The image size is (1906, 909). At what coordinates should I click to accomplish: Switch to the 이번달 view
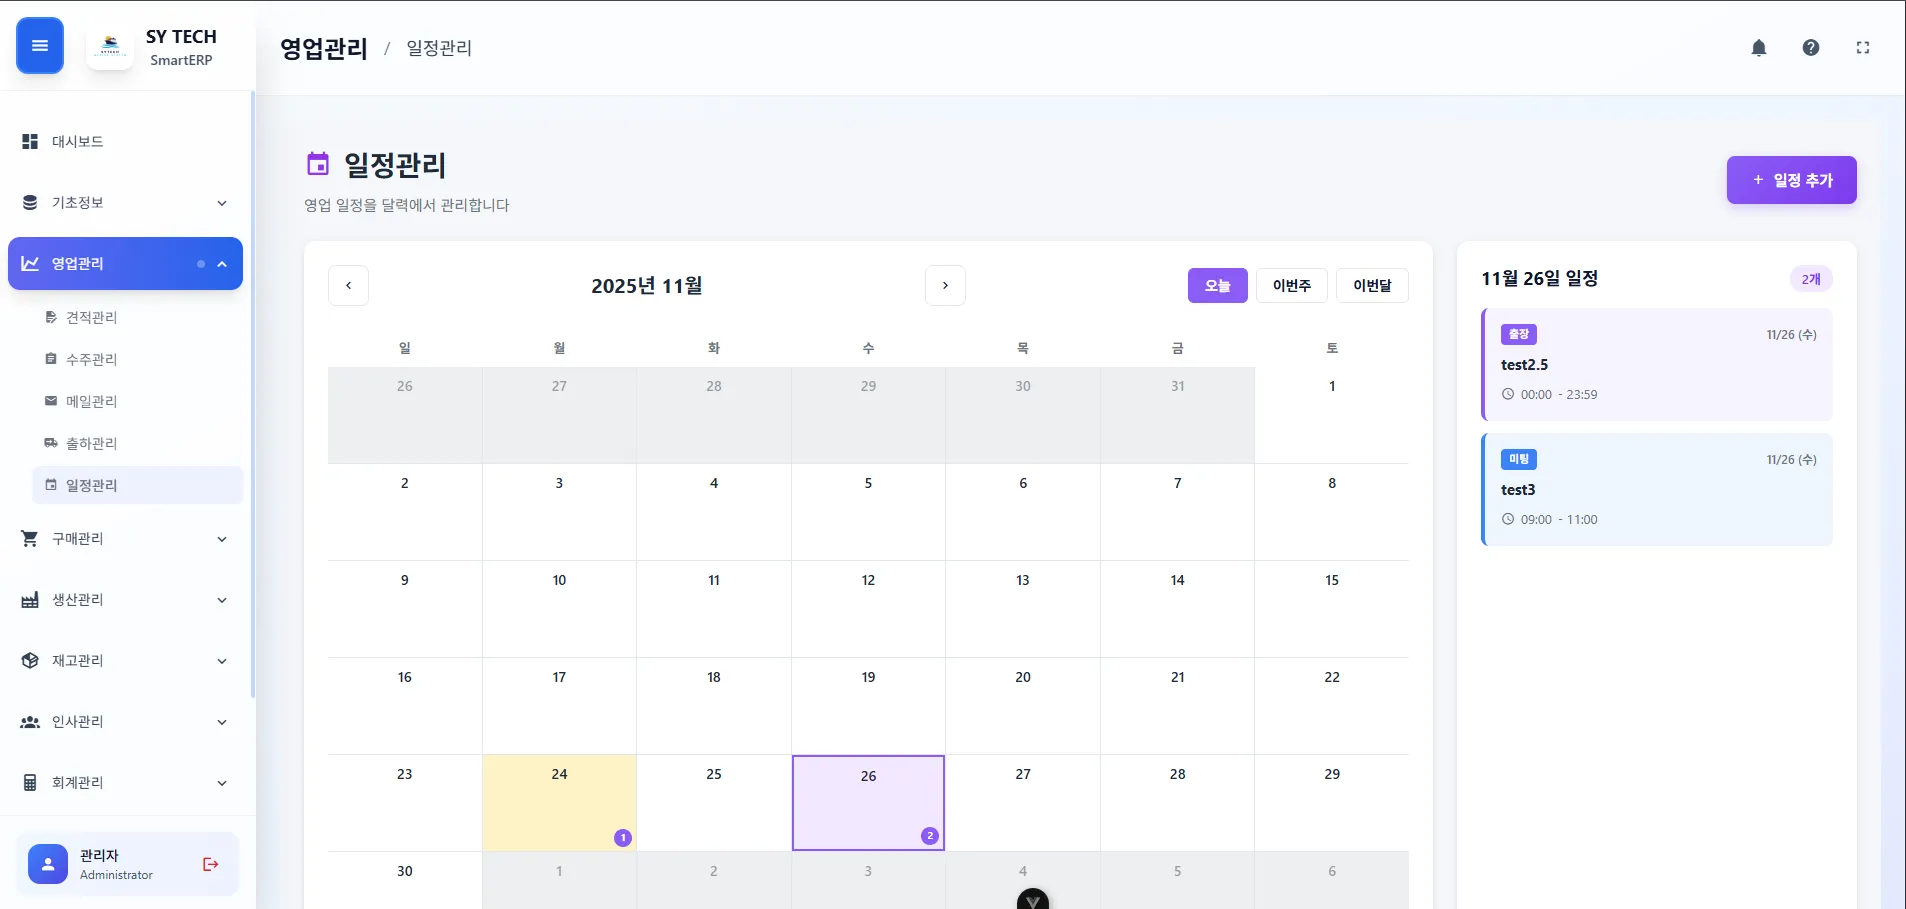point(1372,285)
